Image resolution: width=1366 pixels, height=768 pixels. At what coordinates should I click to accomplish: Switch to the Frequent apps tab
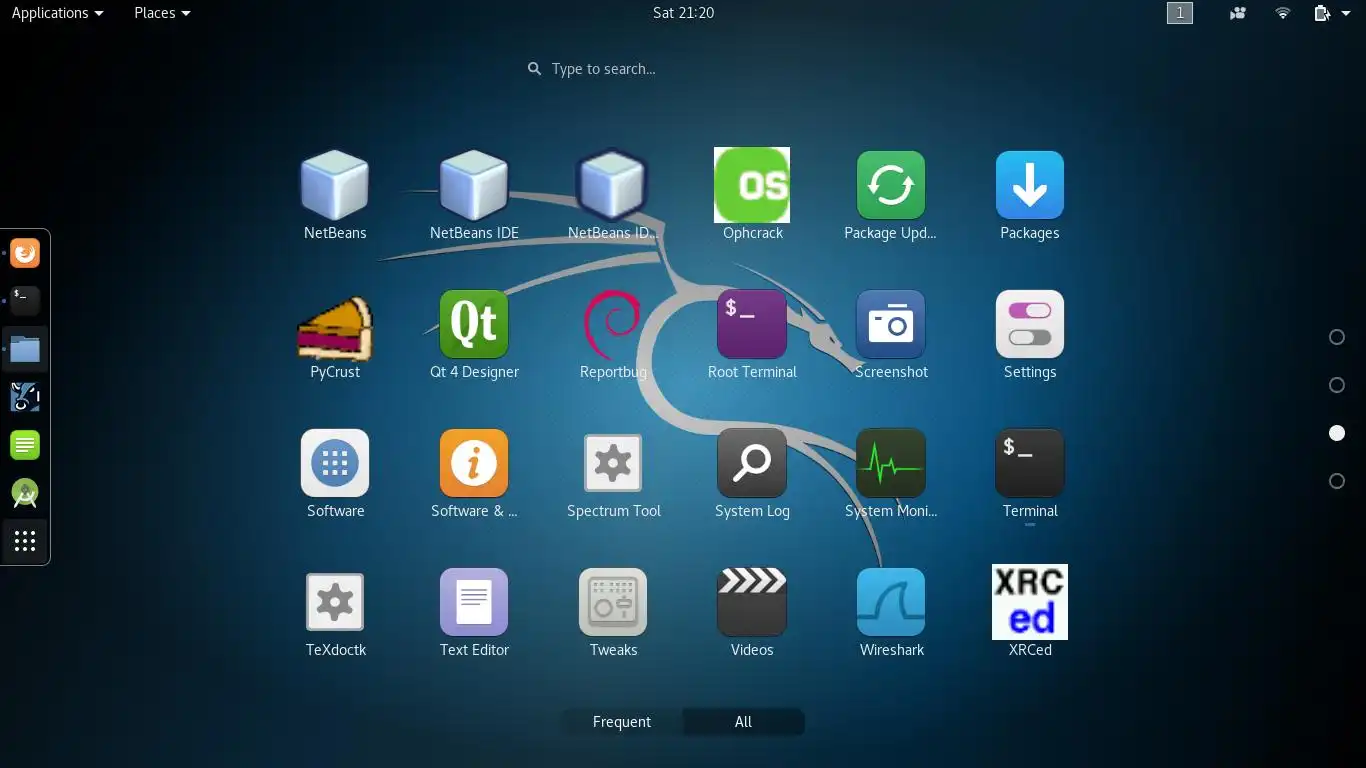(622, 722)
